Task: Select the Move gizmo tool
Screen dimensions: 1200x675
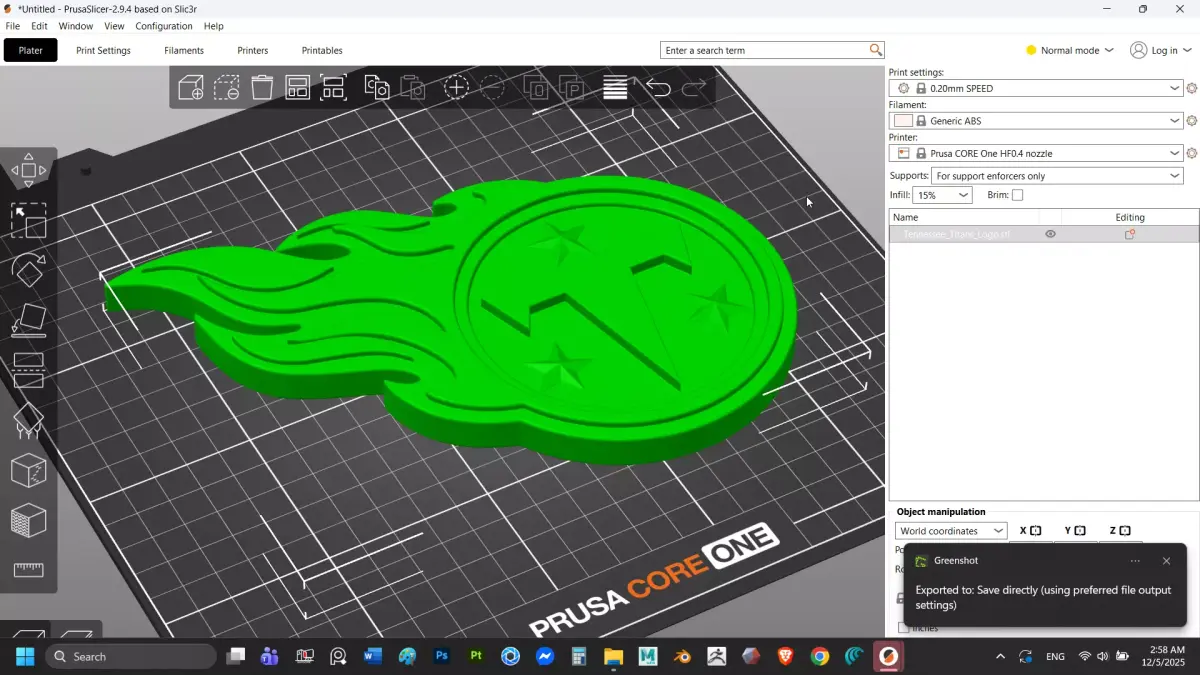Action: pyautogui.click(x=28, y=170)
